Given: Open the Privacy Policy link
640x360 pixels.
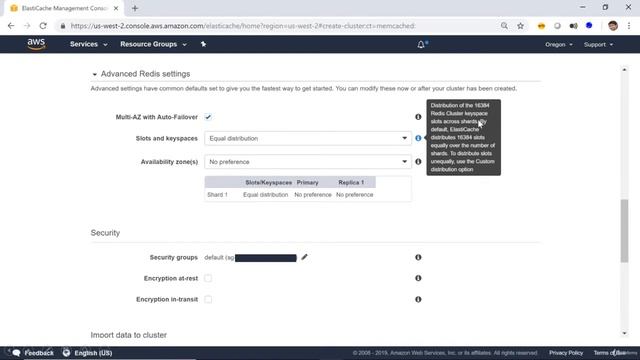Looking at the screenshot, I should coord(566,353).
